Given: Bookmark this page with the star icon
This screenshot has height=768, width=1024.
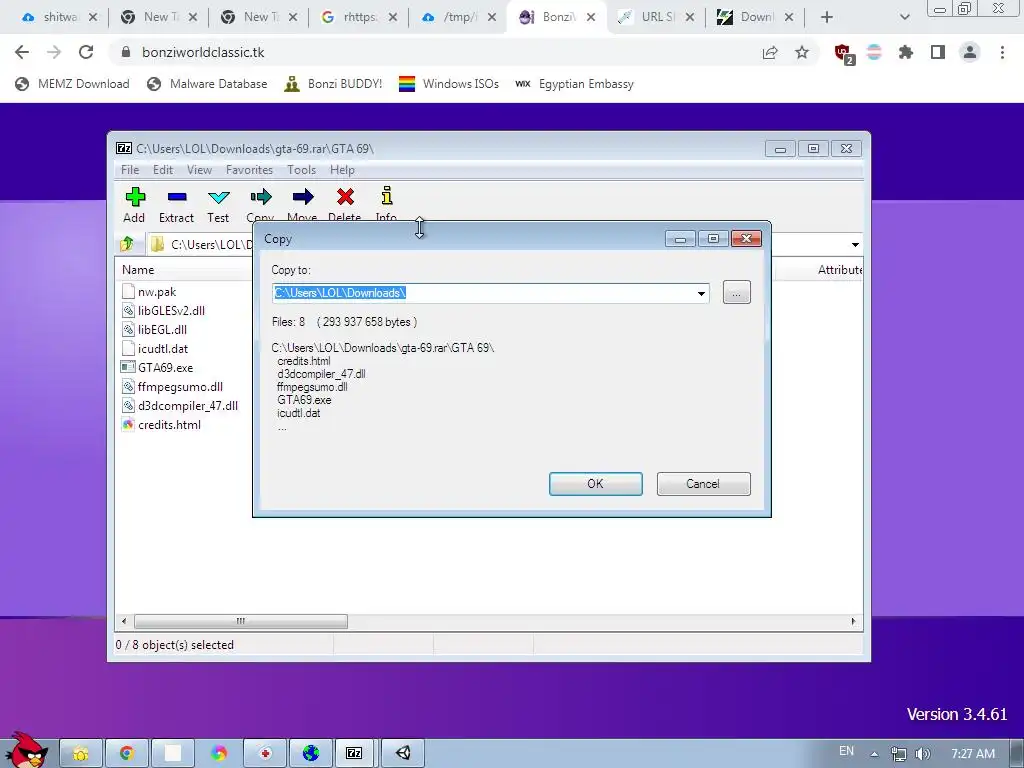Looking at the screenshot, I should tap(802, 52).
